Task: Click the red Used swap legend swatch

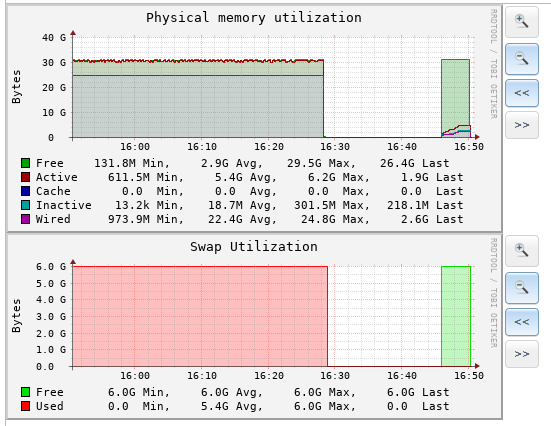Action: coord(25,406)
